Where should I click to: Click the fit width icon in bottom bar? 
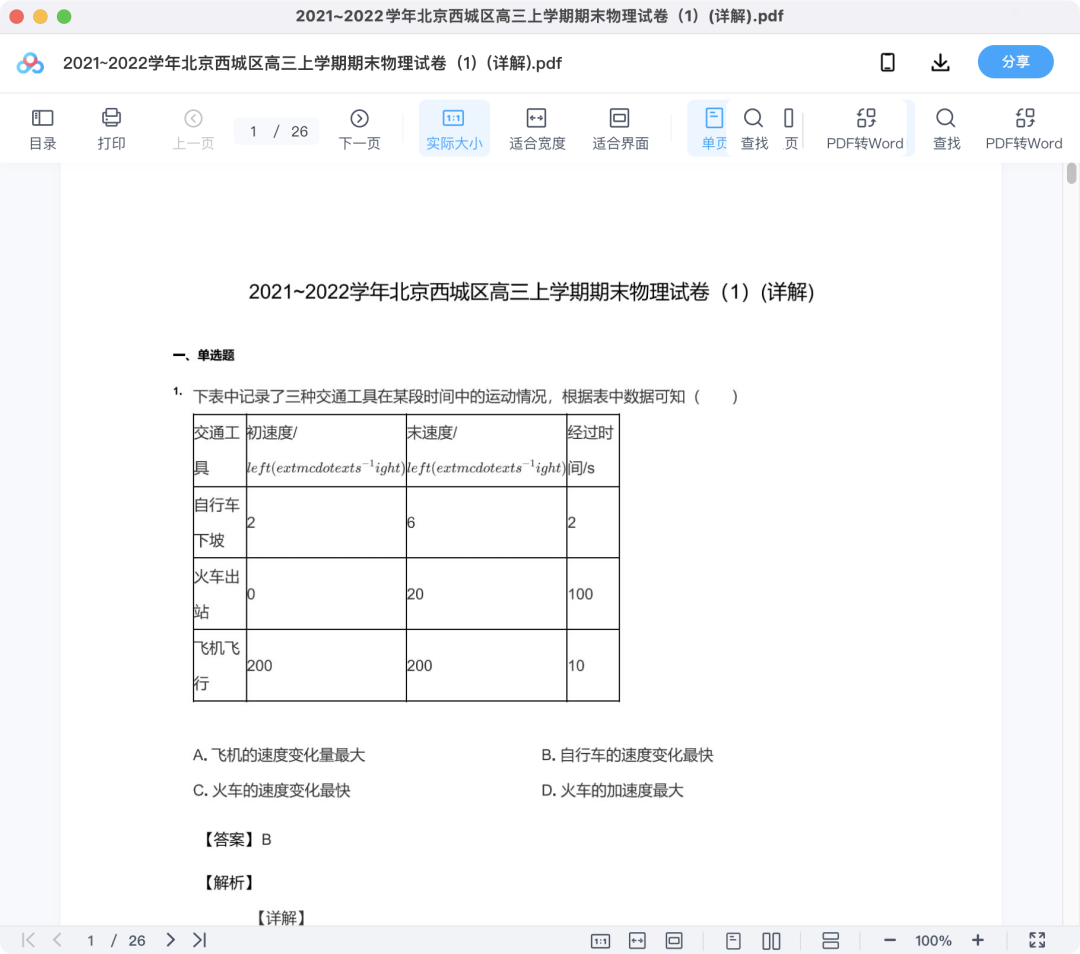point(638,940)
